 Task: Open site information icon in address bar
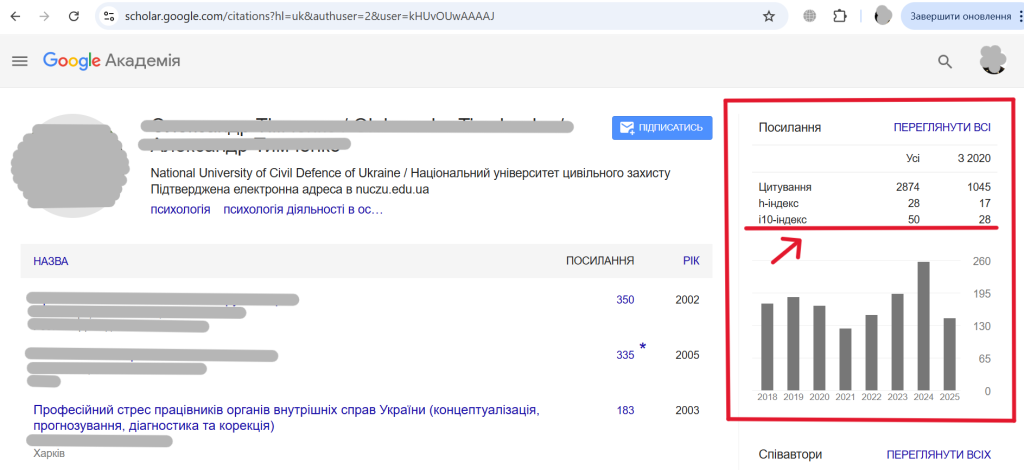pyautogui.click(x=109, y=16)
